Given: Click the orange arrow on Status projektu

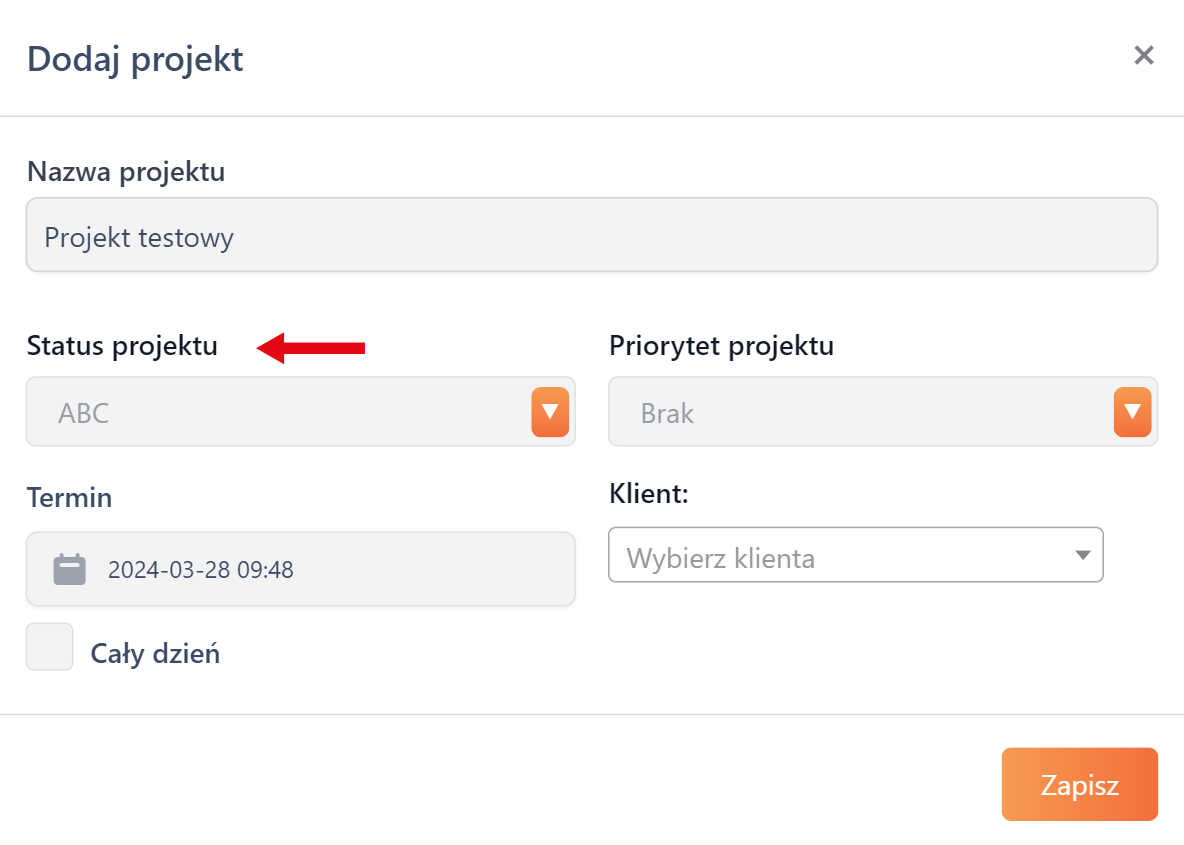Looking at the screenshot, I should click(550, 412).
